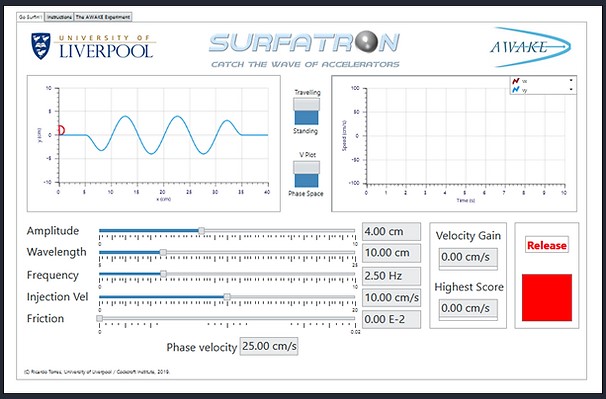Click the Wavelength value field 10.00 cm

pos(391,253)
